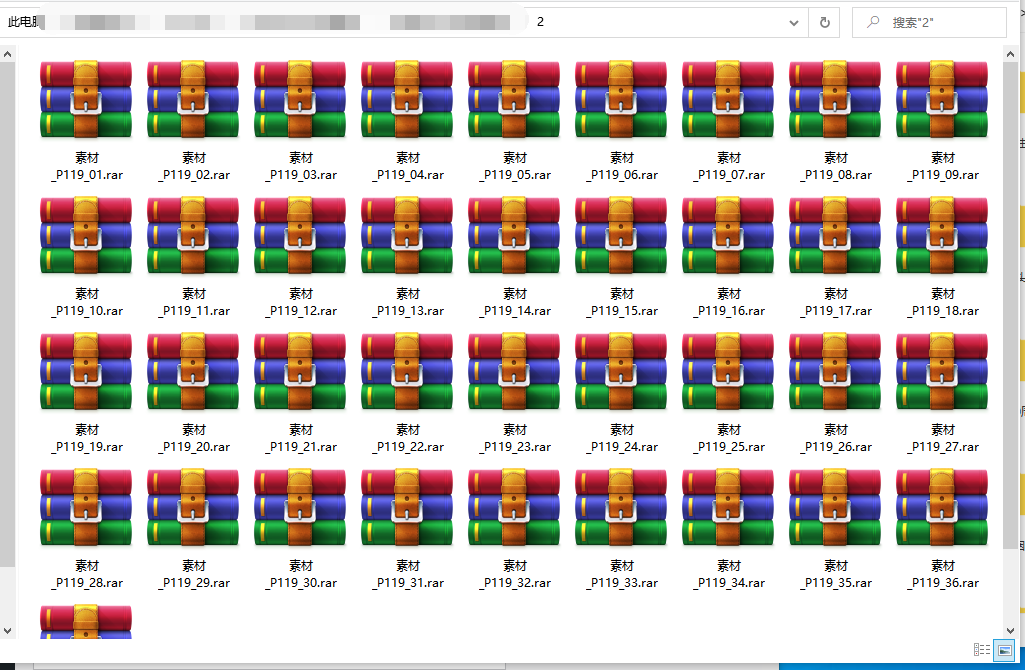Select the 素材_P119_26.rar archive icon
Image resolution: width=1025 pixels, height=670 pixels.
835,371
